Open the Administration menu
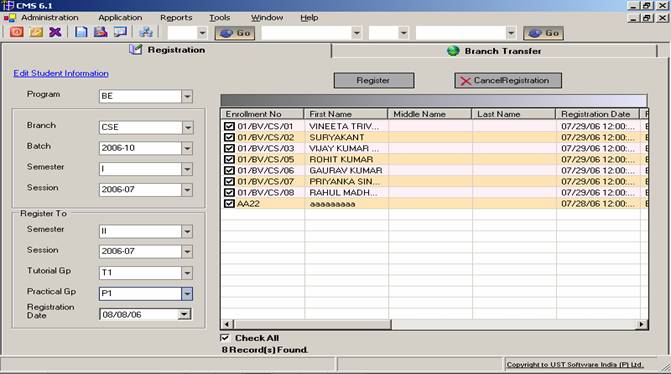Viewport: 671px width, 374px height. (50, 18)
